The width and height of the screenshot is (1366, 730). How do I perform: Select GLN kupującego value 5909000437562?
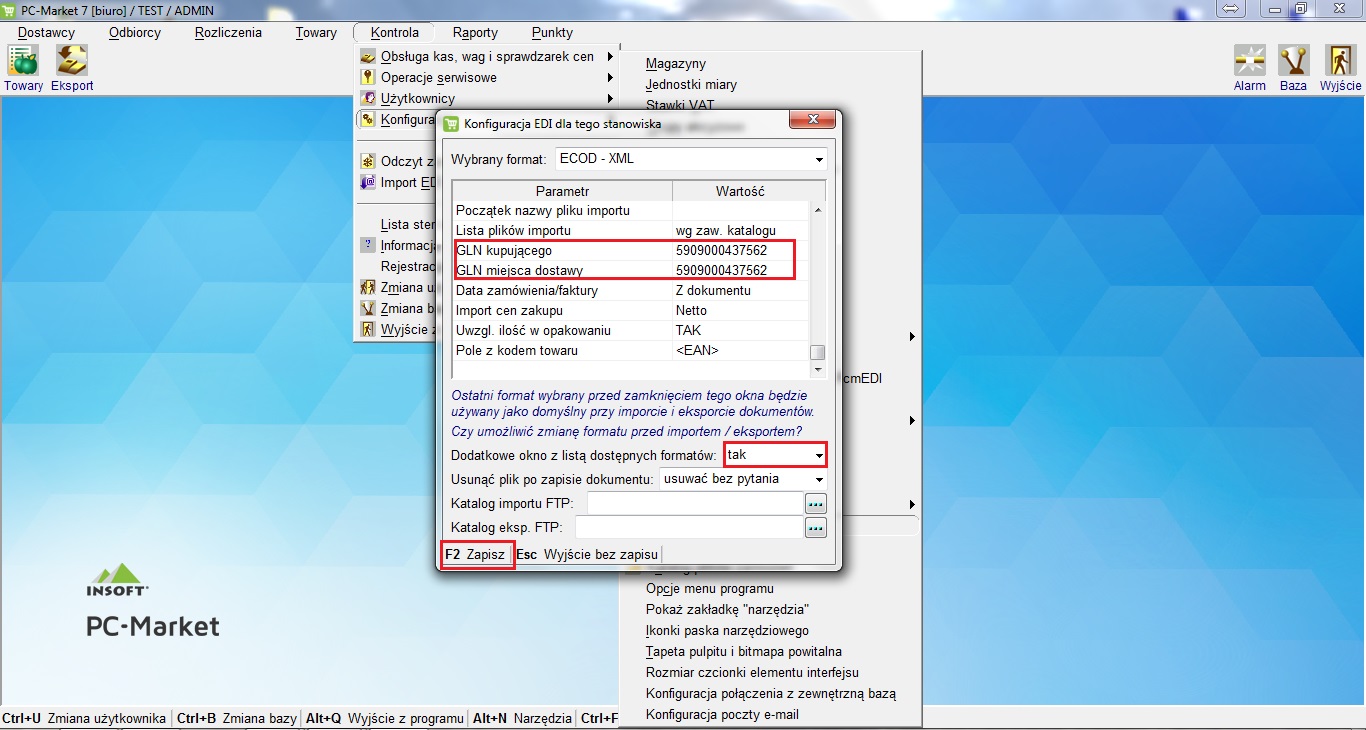coord(740,251)
